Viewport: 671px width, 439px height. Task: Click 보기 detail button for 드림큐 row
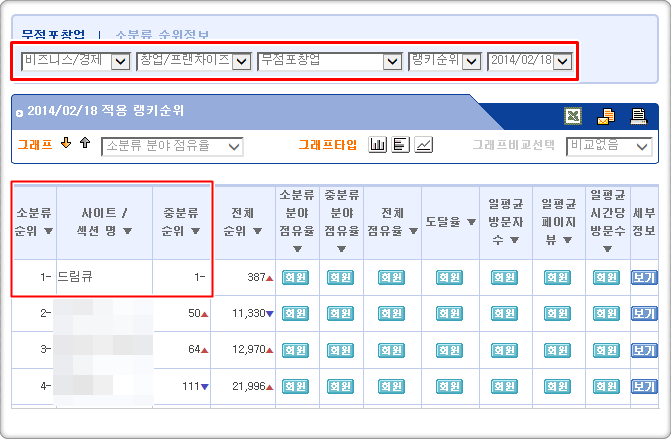pyautogui.click(x=644, y=278)
